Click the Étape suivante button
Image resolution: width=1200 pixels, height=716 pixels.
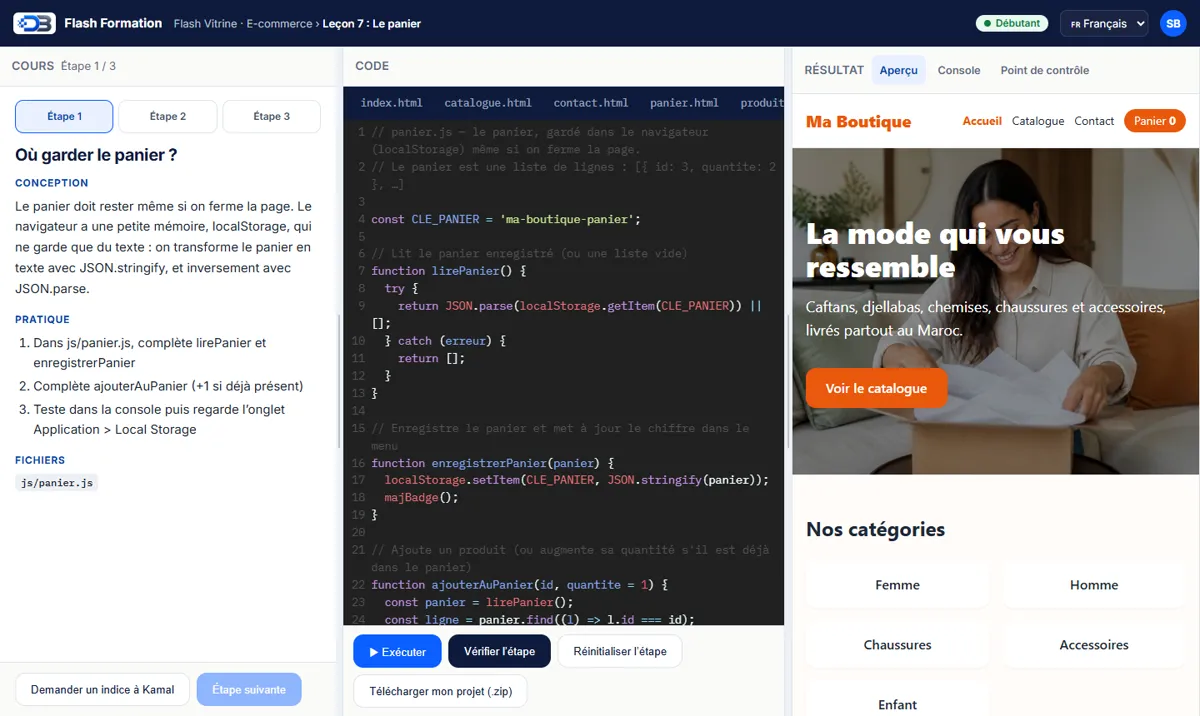tap(249, 689)
